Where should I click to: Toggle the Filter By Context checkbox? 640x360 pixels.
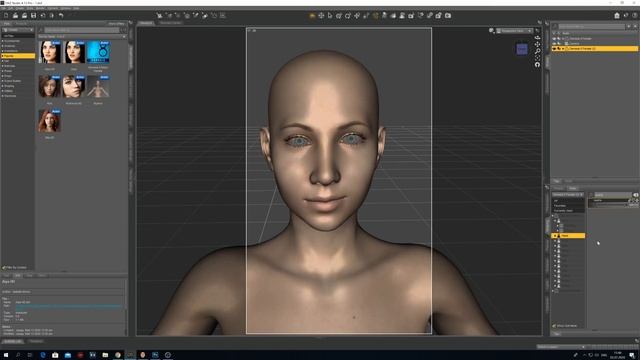pos(4,268)
